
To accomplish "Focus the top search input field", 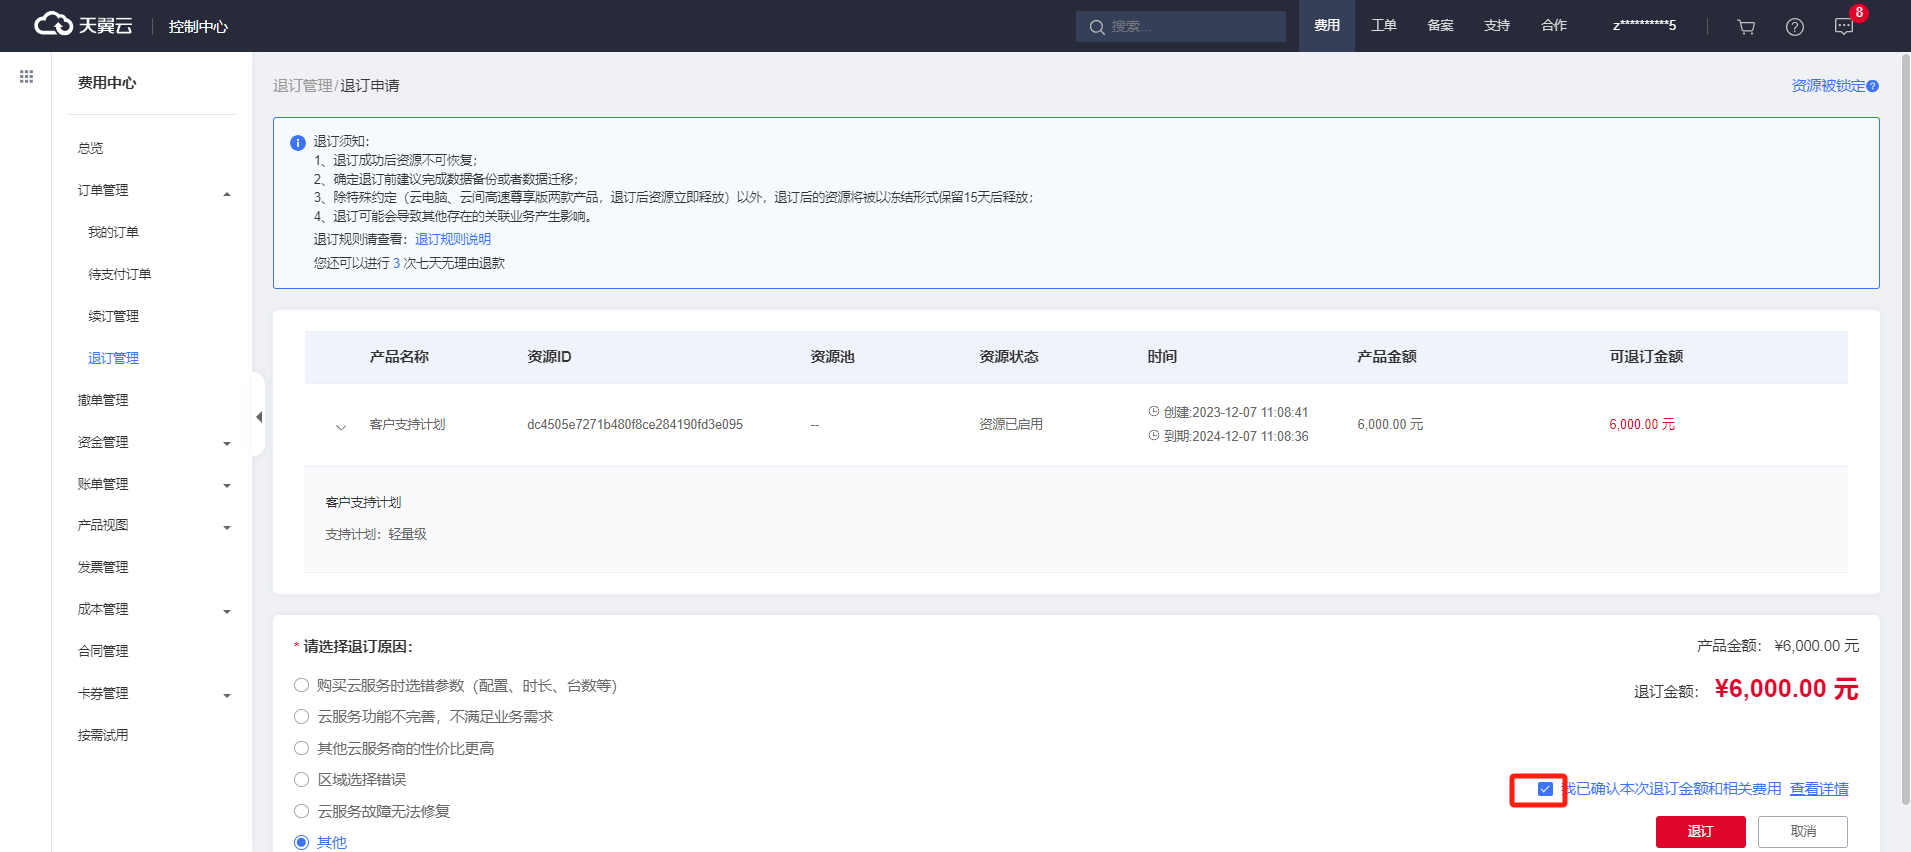I will click(1190, 26).
